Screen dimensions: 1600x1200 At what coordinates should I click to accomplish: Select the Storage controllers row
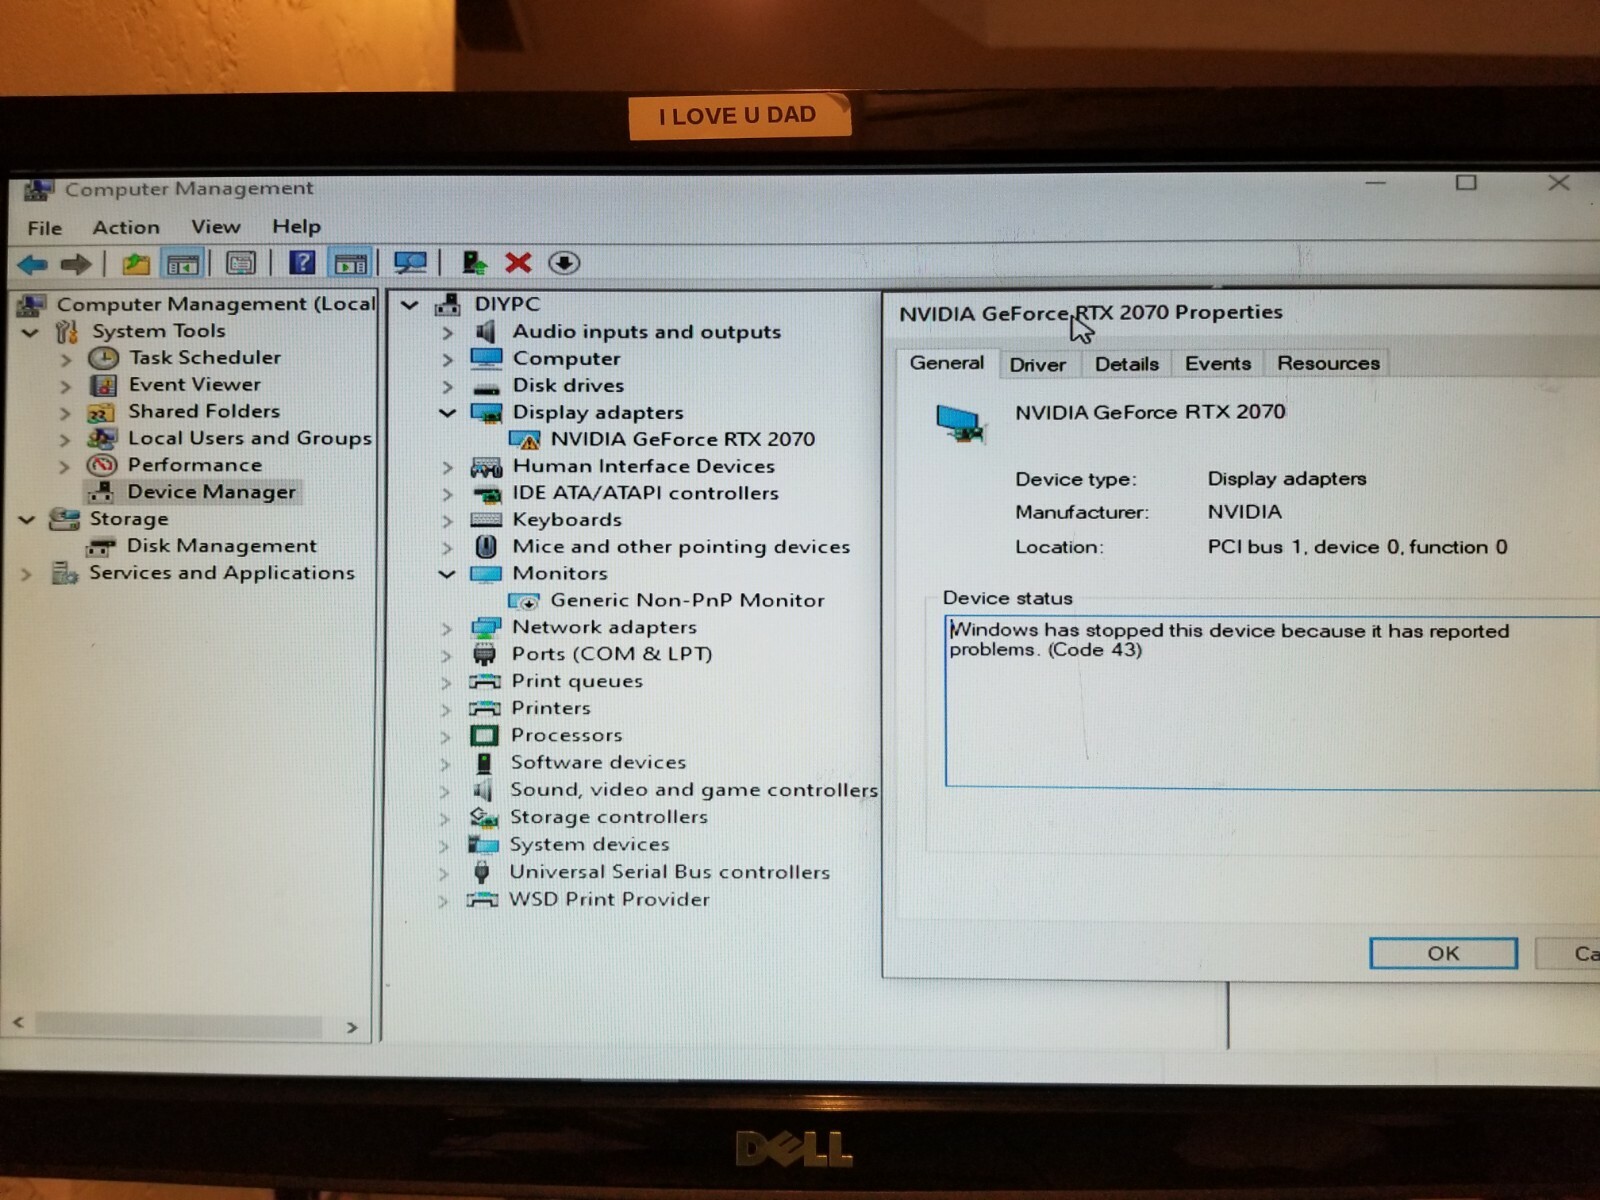[x=608, y=817]
